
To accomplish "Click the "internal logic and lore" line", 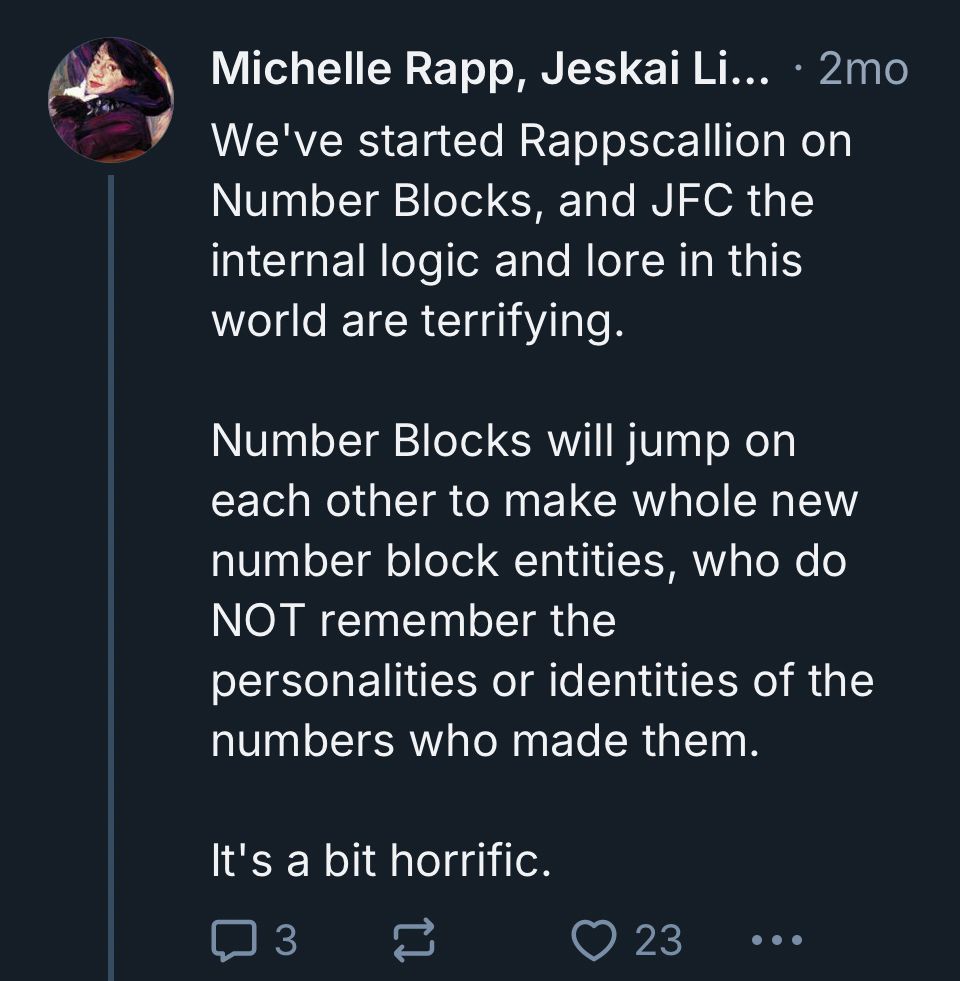I will pos(506,262).
